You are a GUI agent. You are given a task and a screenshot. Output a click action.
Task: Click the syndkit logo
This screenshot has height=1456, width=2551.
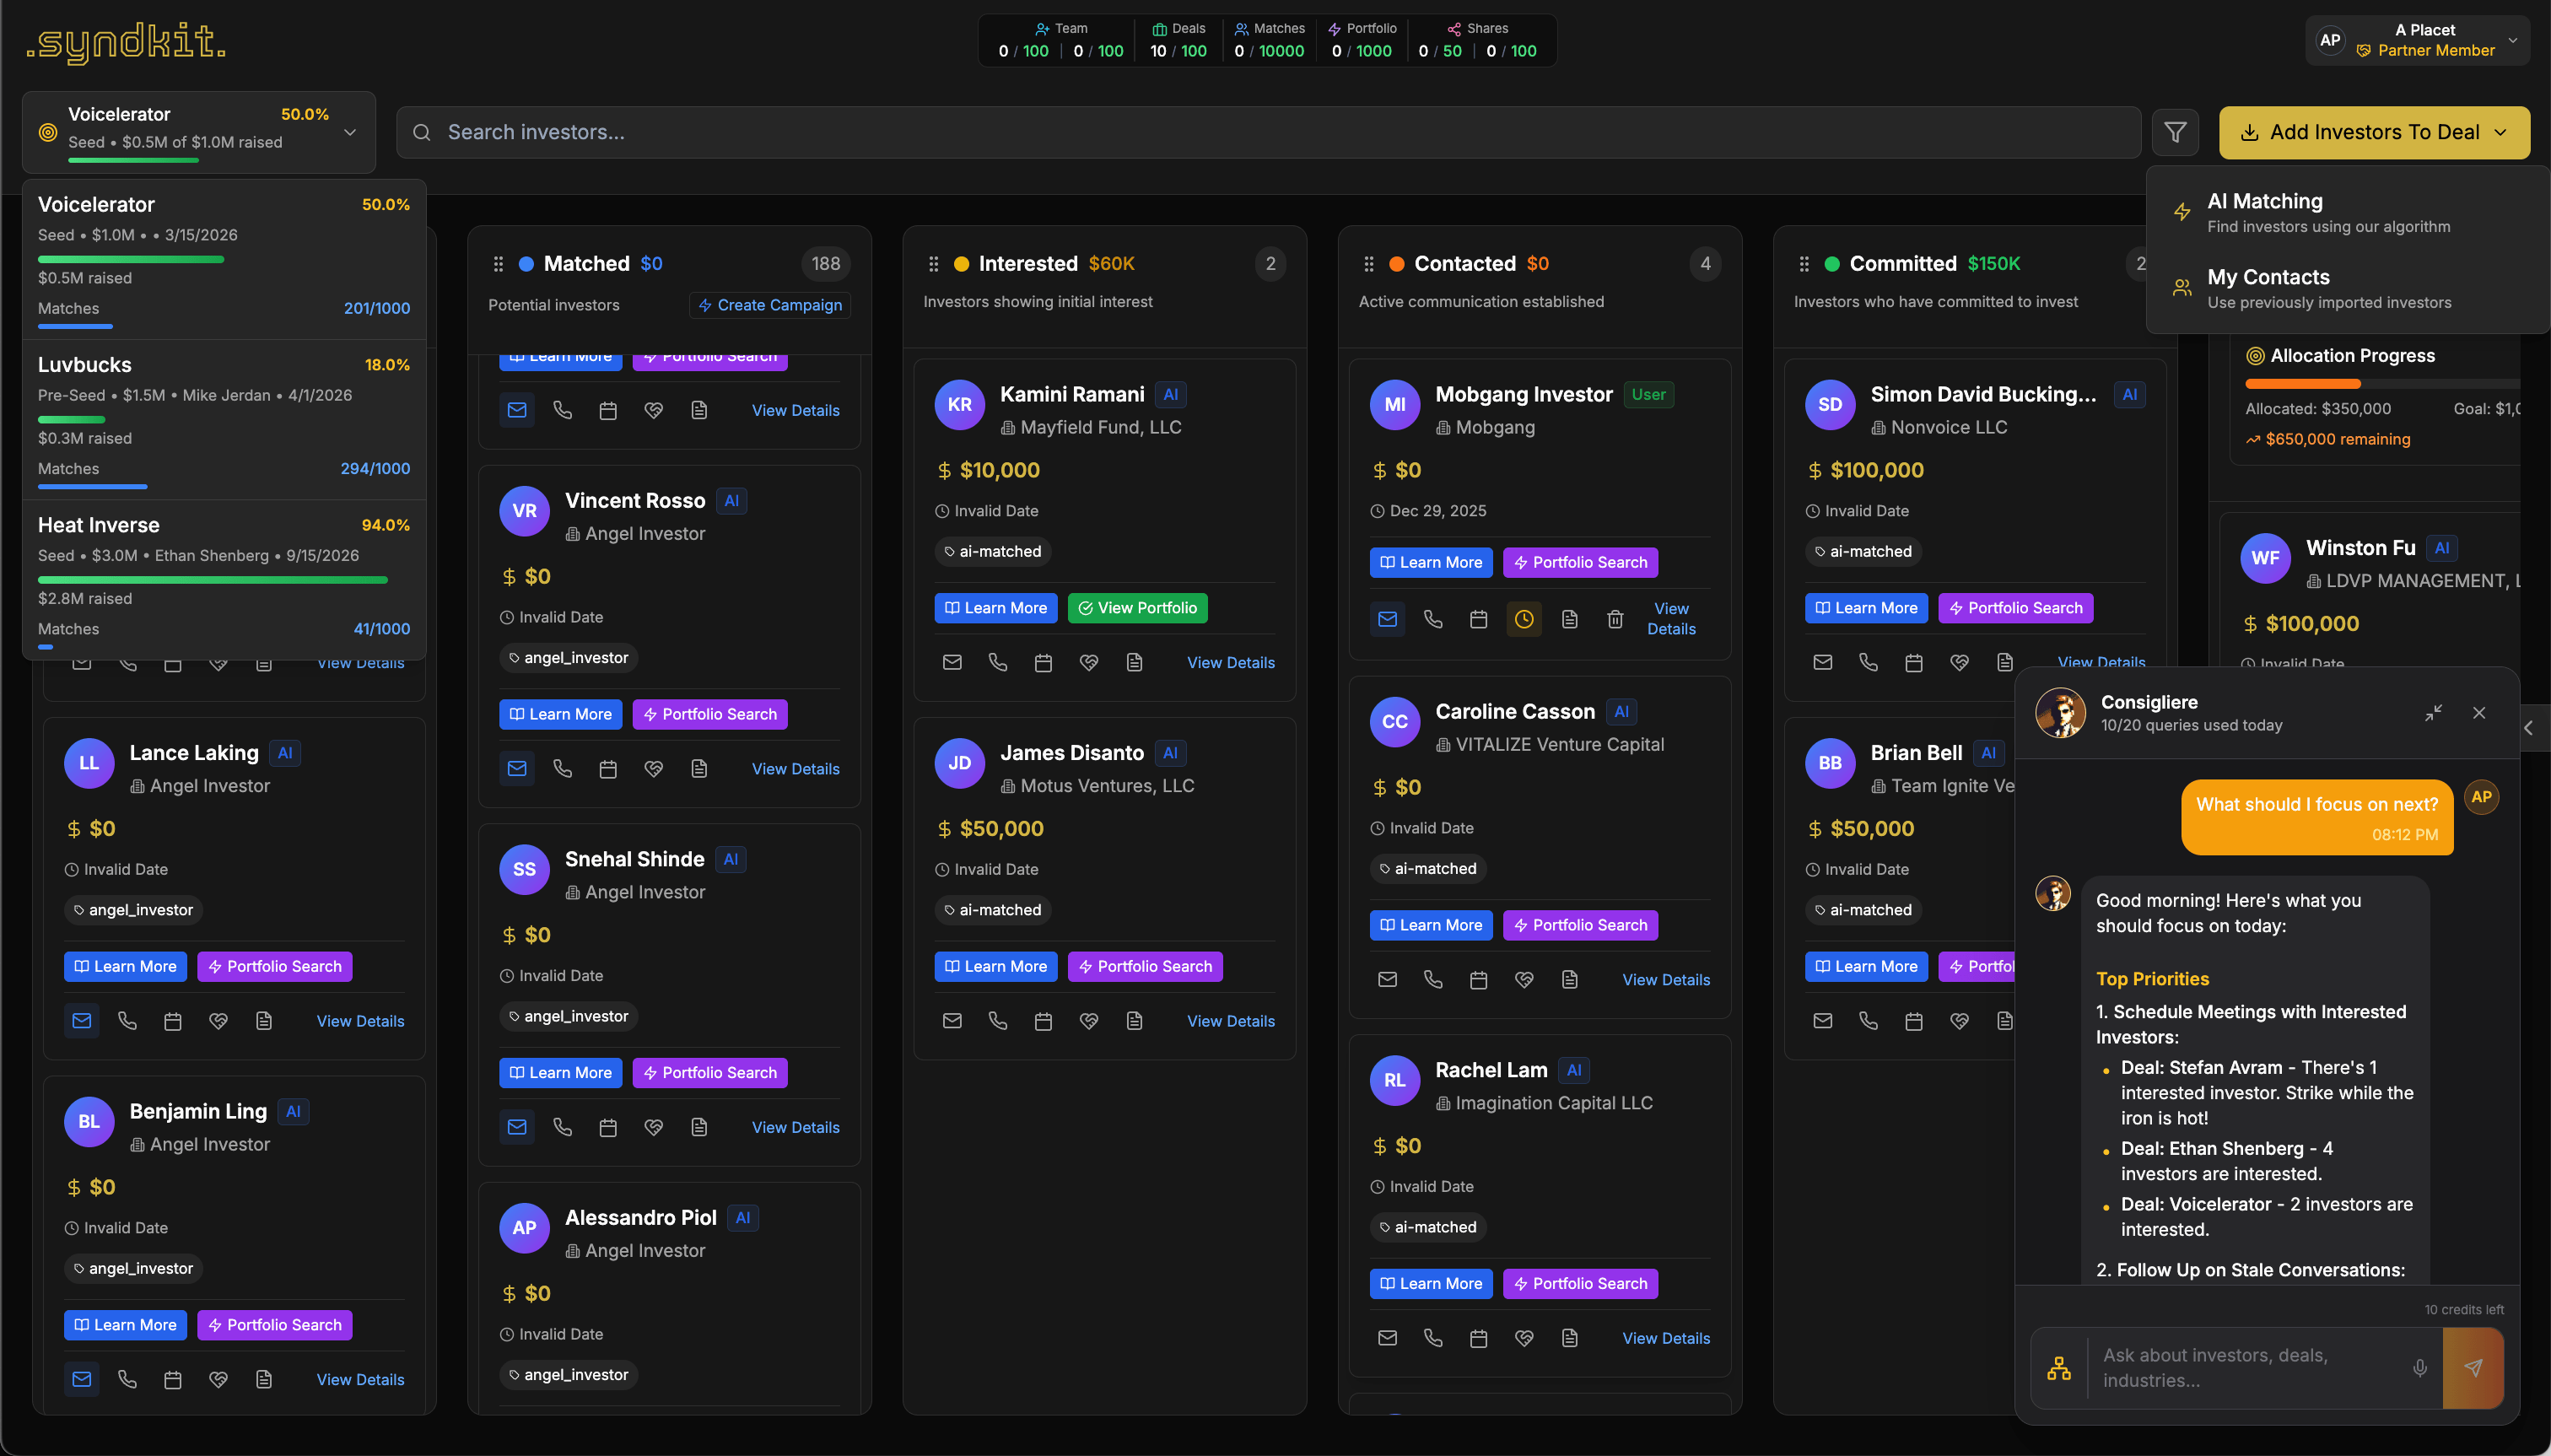pyautogui.click(x=126, y=42)
